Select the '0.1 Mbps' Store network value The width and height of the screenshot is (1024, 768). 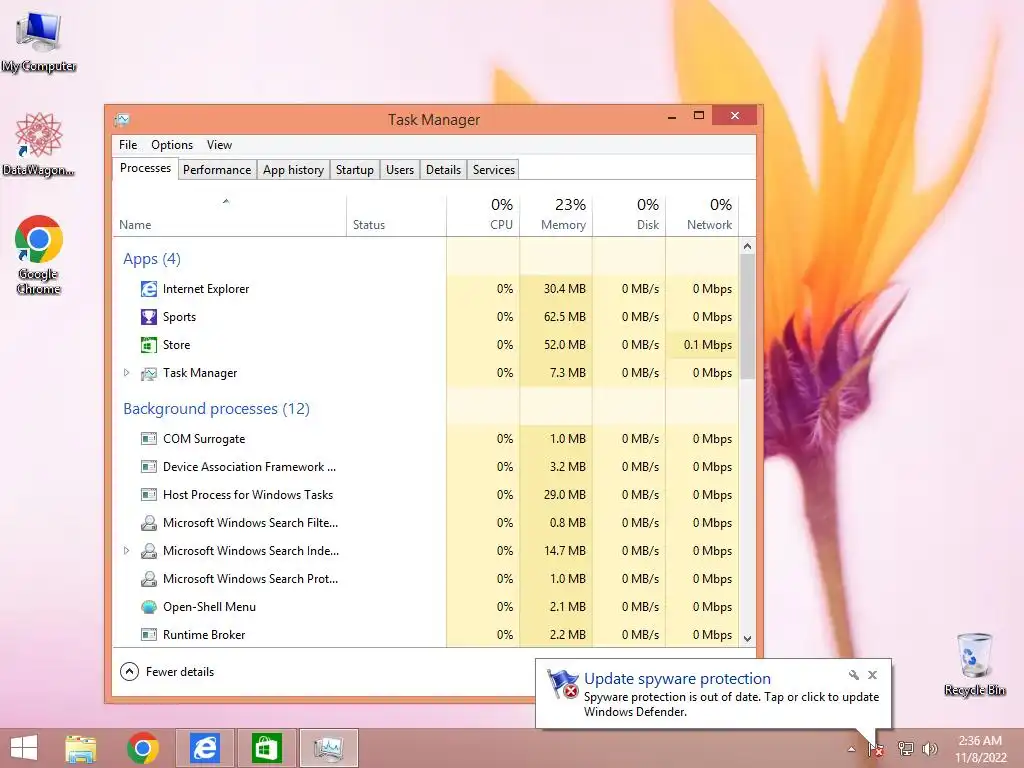pos(707,345)
